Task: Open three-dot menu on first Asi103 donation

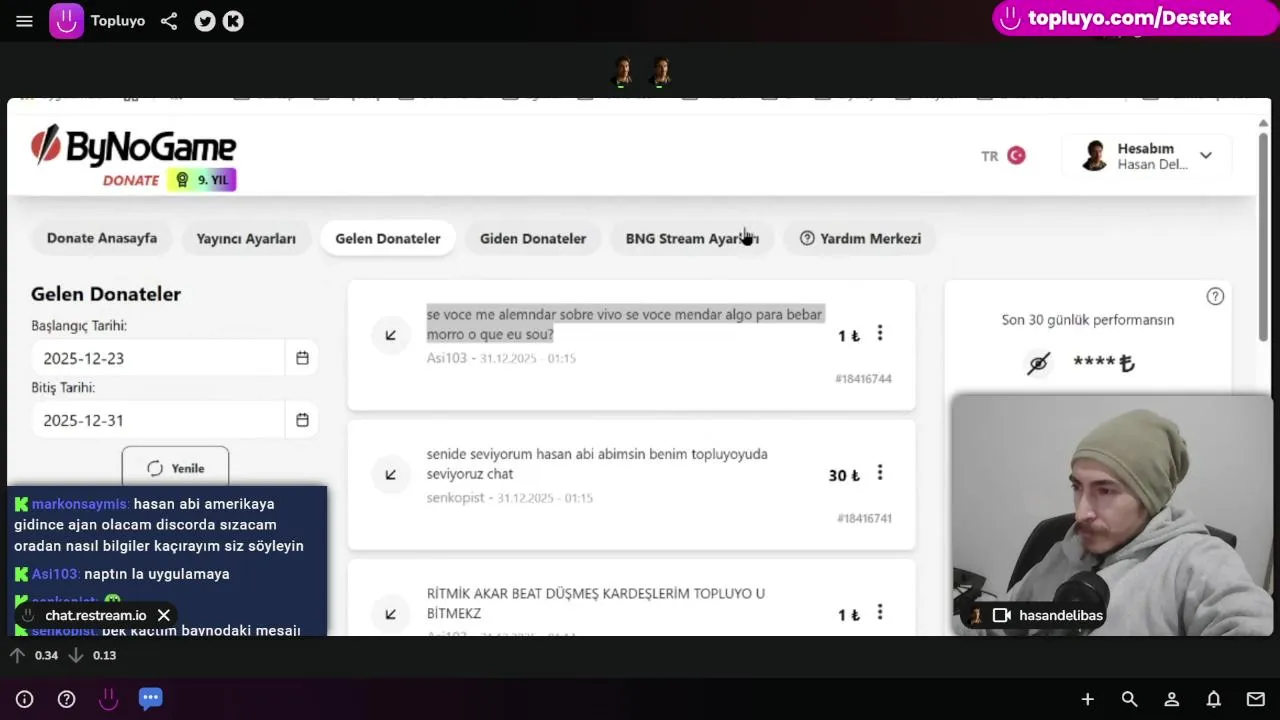Action: point(880,333)
